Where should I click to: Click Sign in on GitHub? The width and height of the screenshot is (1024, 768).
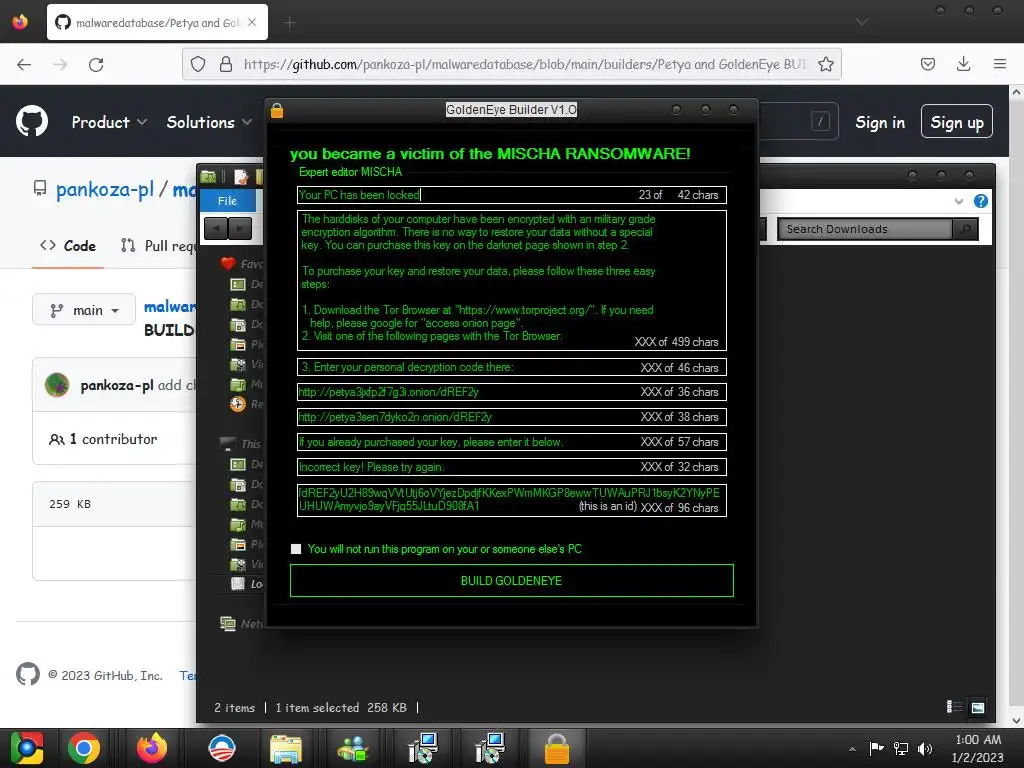click(x=880, y=122)
